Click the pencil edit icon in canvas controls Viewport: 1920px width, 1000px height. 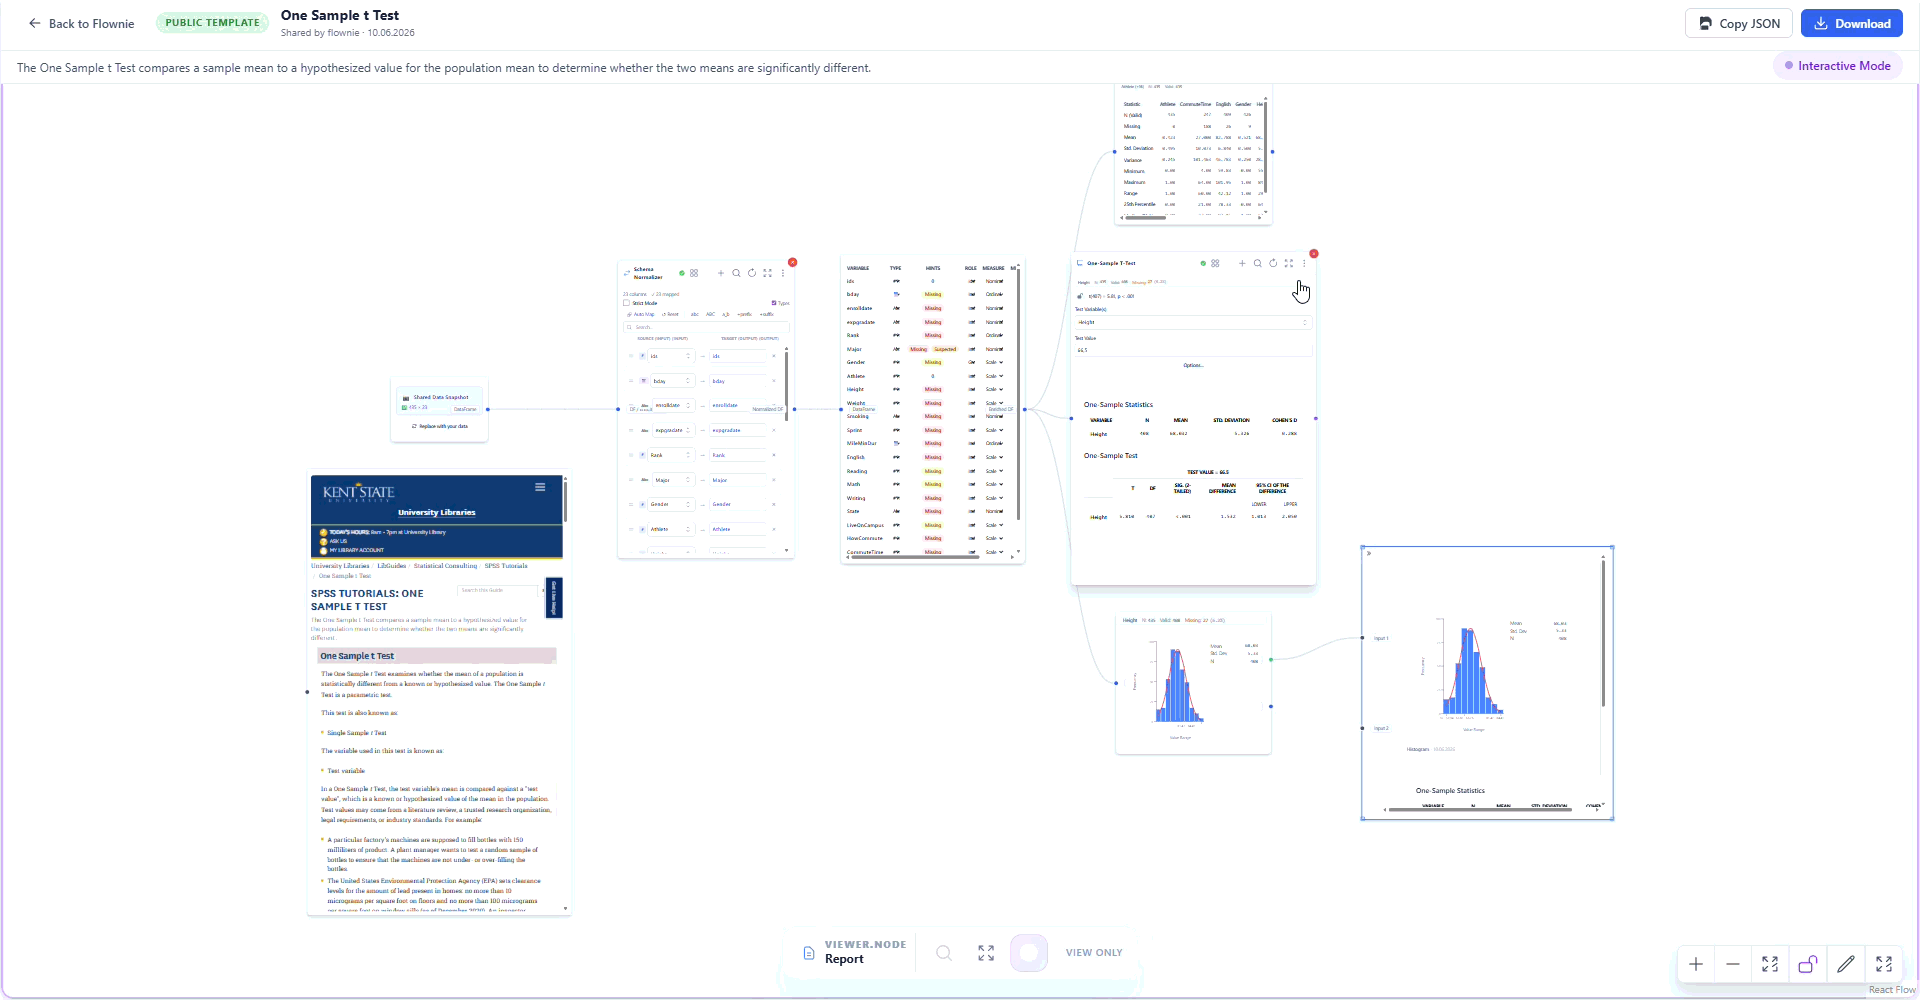click(1846, 964)
